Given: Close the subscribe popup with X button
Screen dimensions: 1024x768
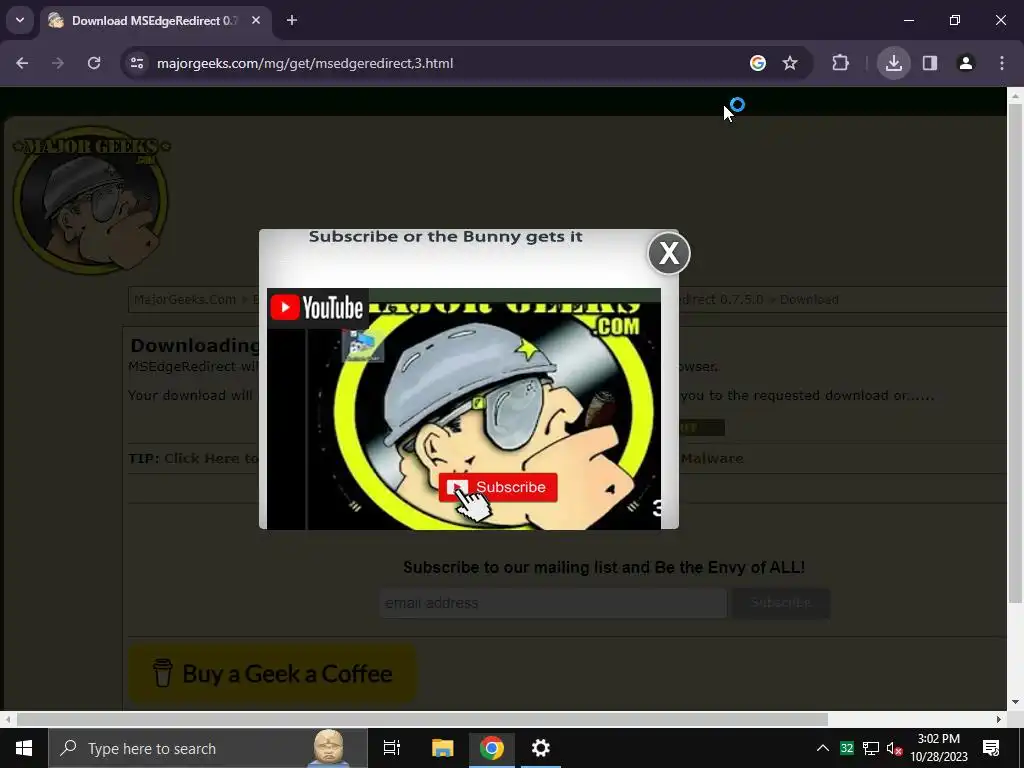Looking at the screenshot, I should point(669,253).
